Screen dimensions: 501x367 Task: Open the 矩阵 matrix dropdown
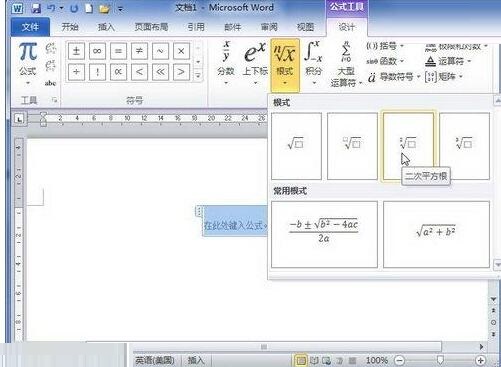pos(444,77)
